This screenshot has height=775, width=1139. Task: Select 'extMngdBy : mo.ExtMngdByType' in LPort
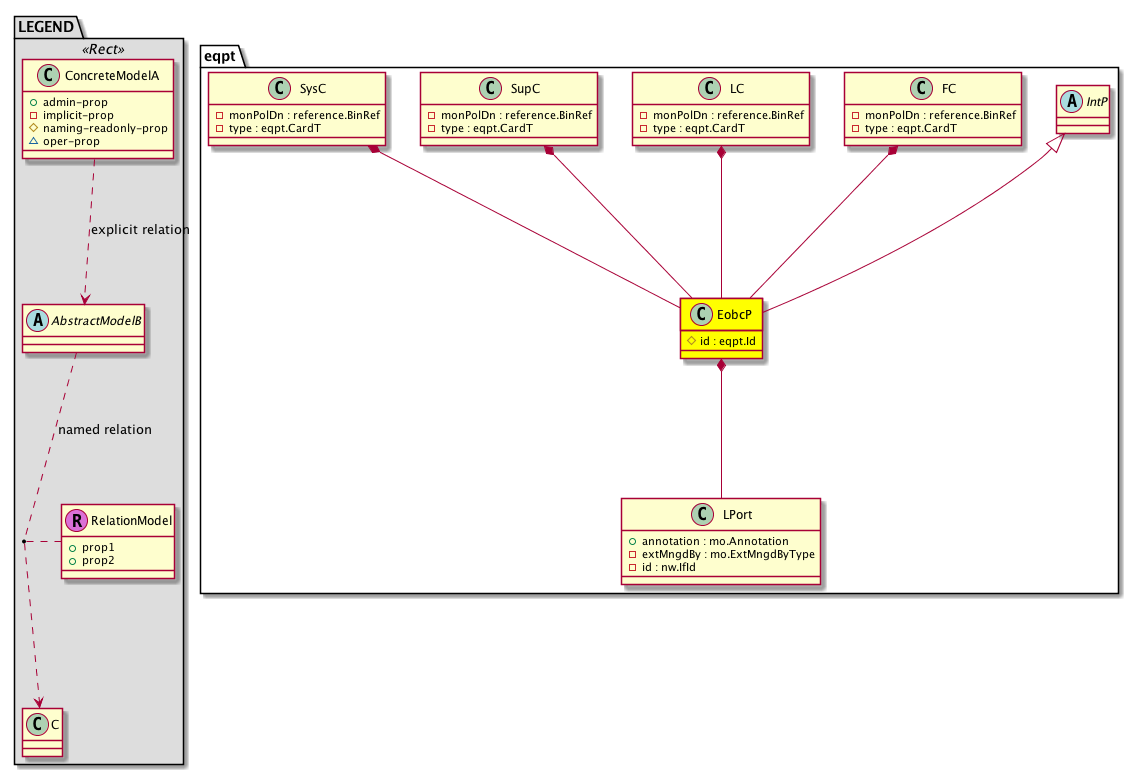(721, 554)
